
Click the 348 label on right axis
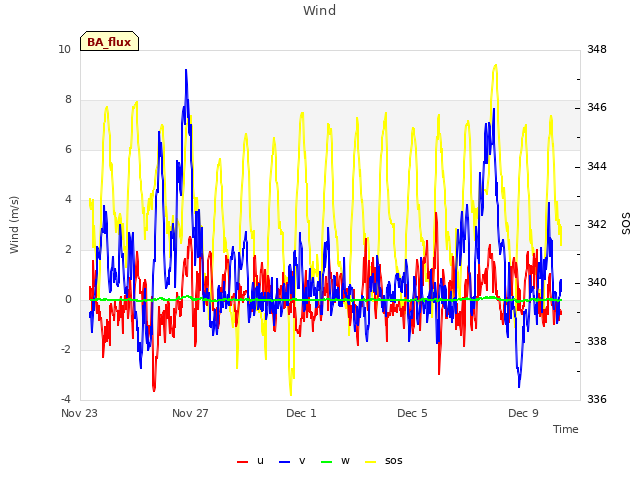click(597, 49)
